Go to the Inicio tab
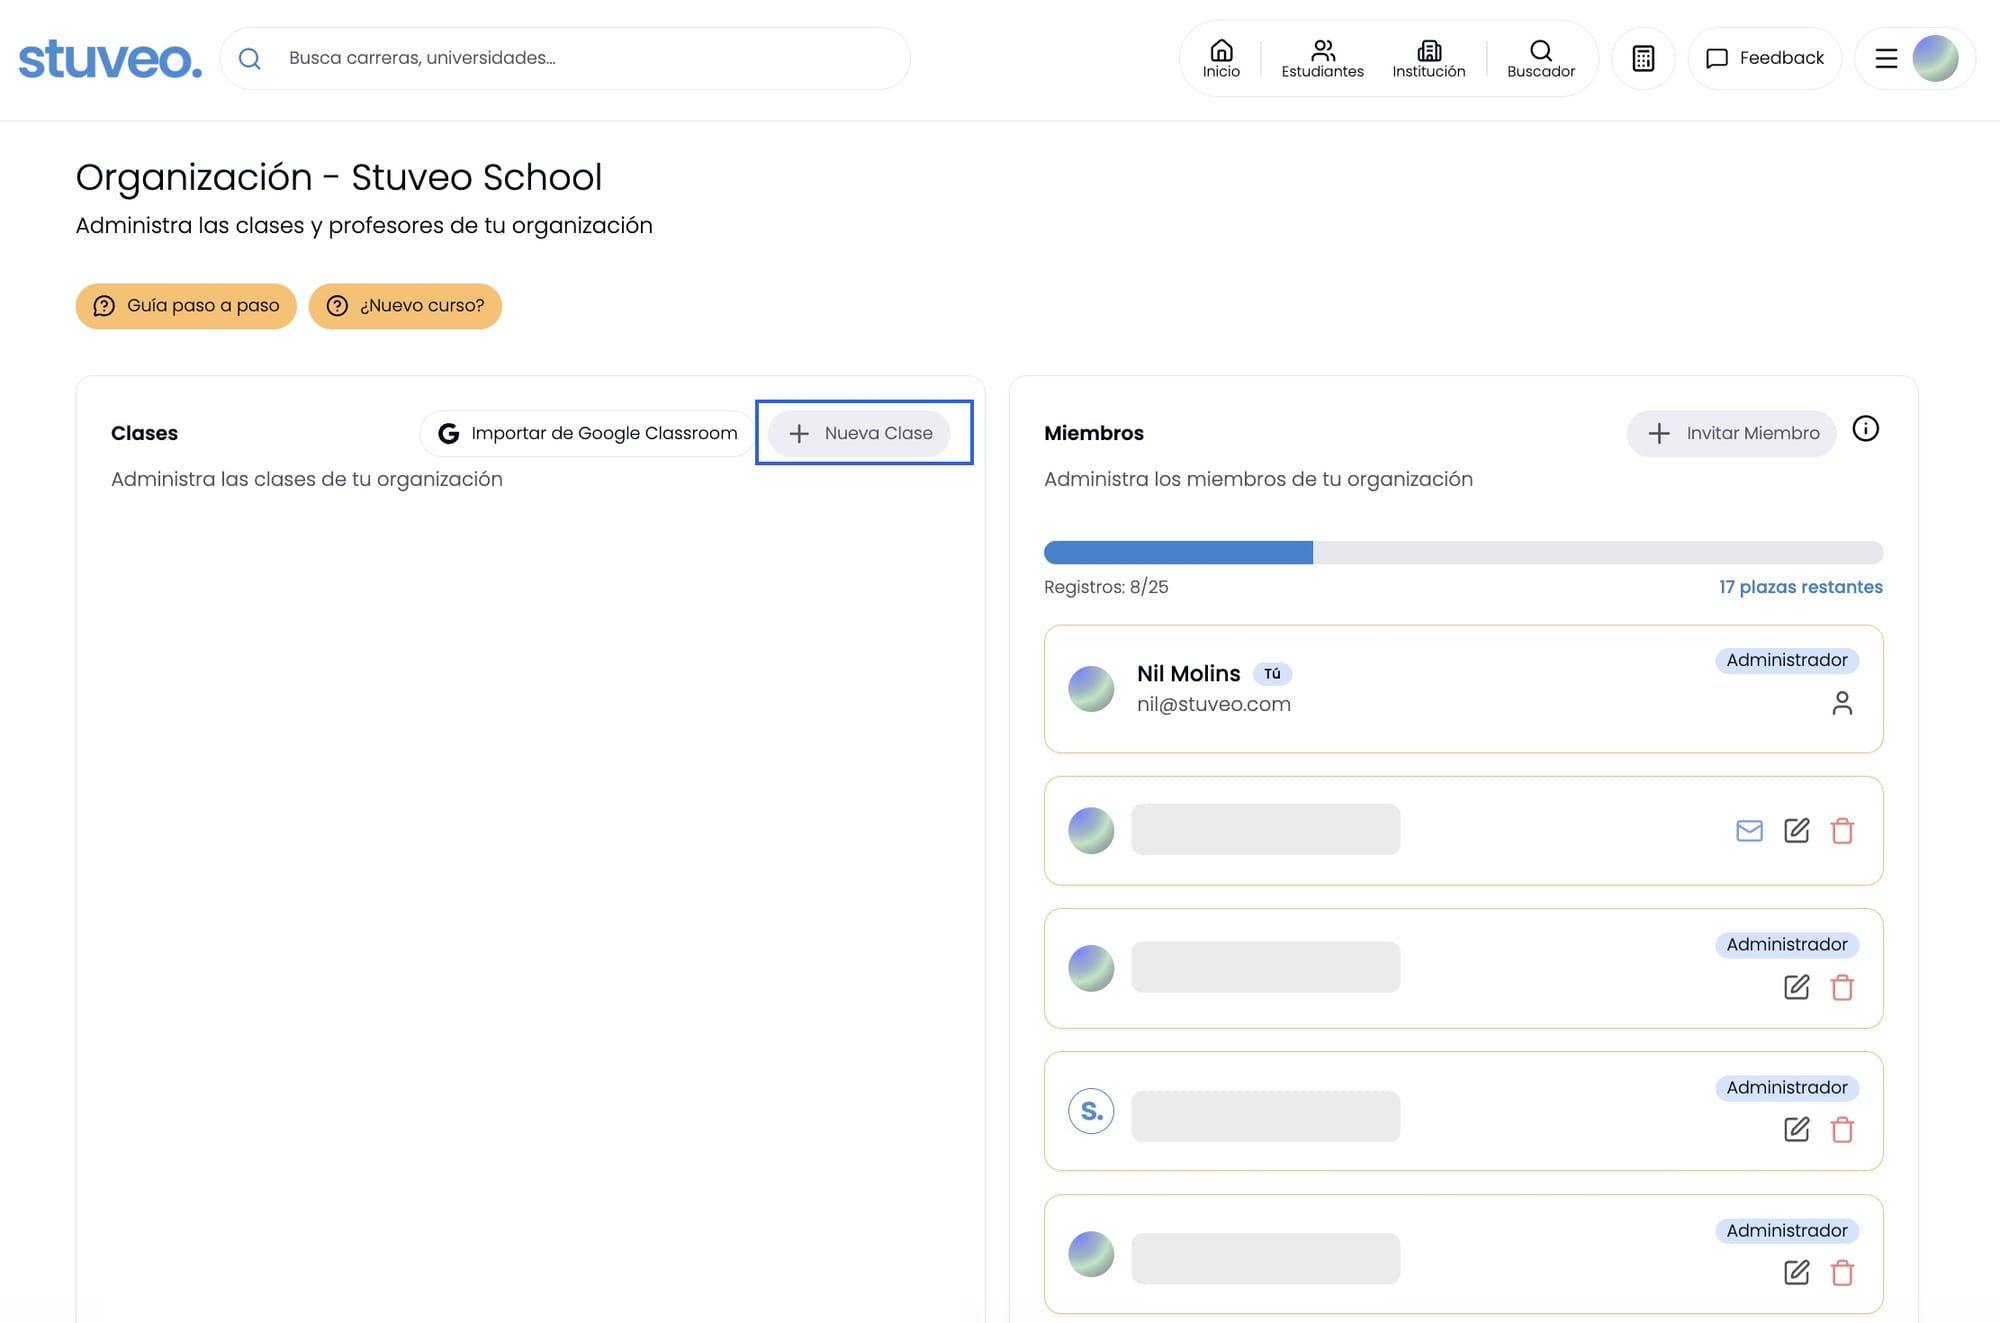Viewport: 2000px width, 1323px height. coord(1221,58)
